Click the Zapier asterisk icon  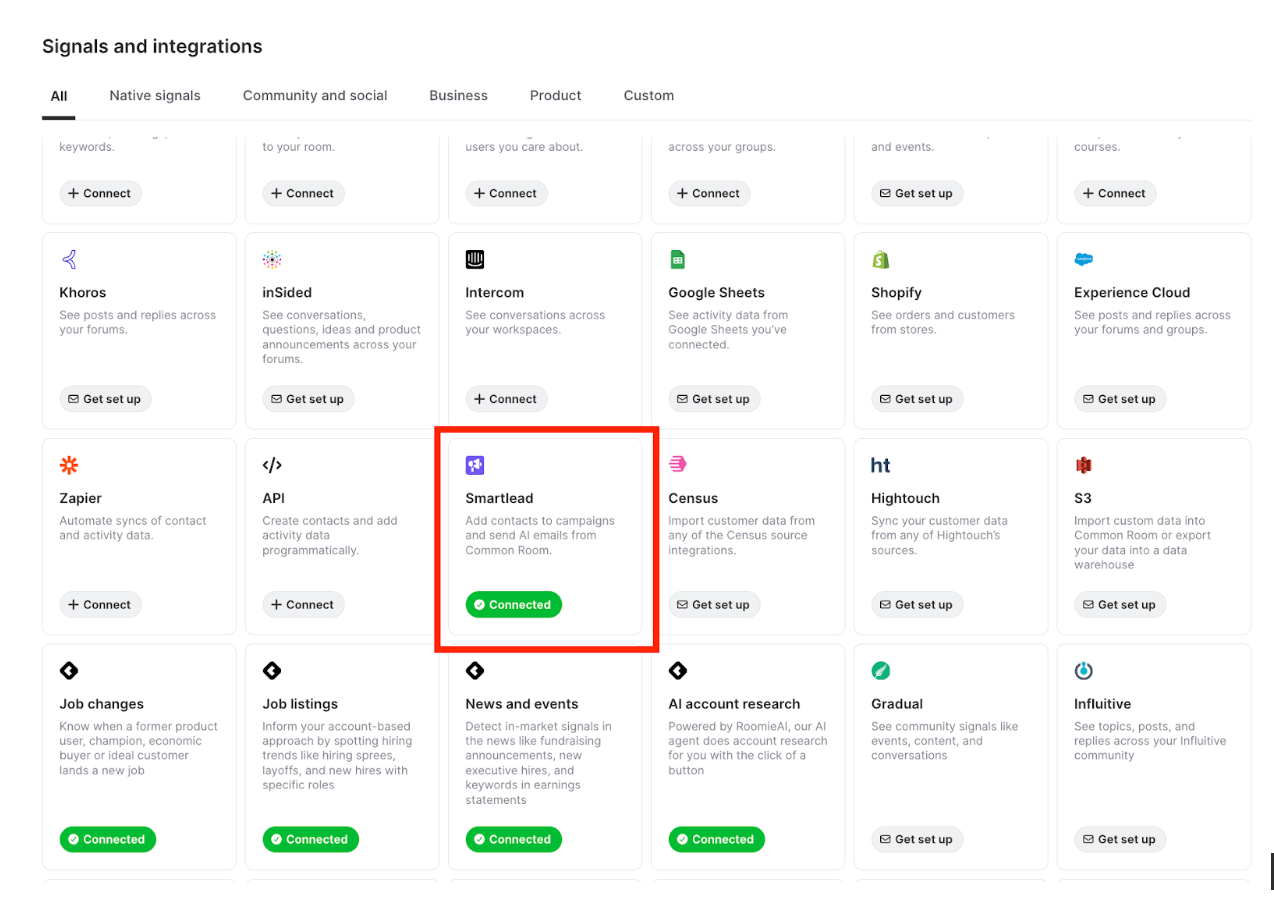[x=69, y=465]
